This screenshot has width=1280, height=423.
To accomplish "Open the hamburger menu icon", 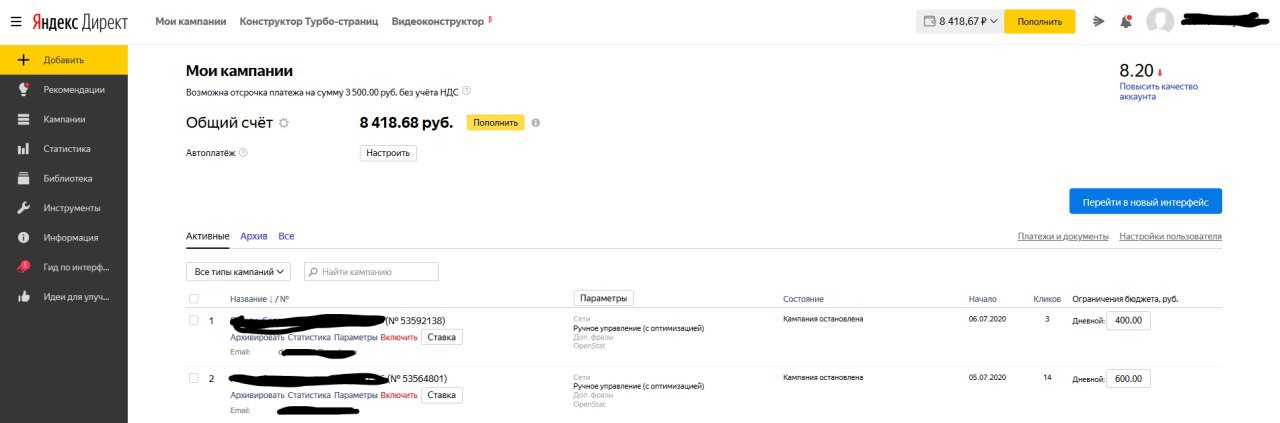I will click(16, 21).
